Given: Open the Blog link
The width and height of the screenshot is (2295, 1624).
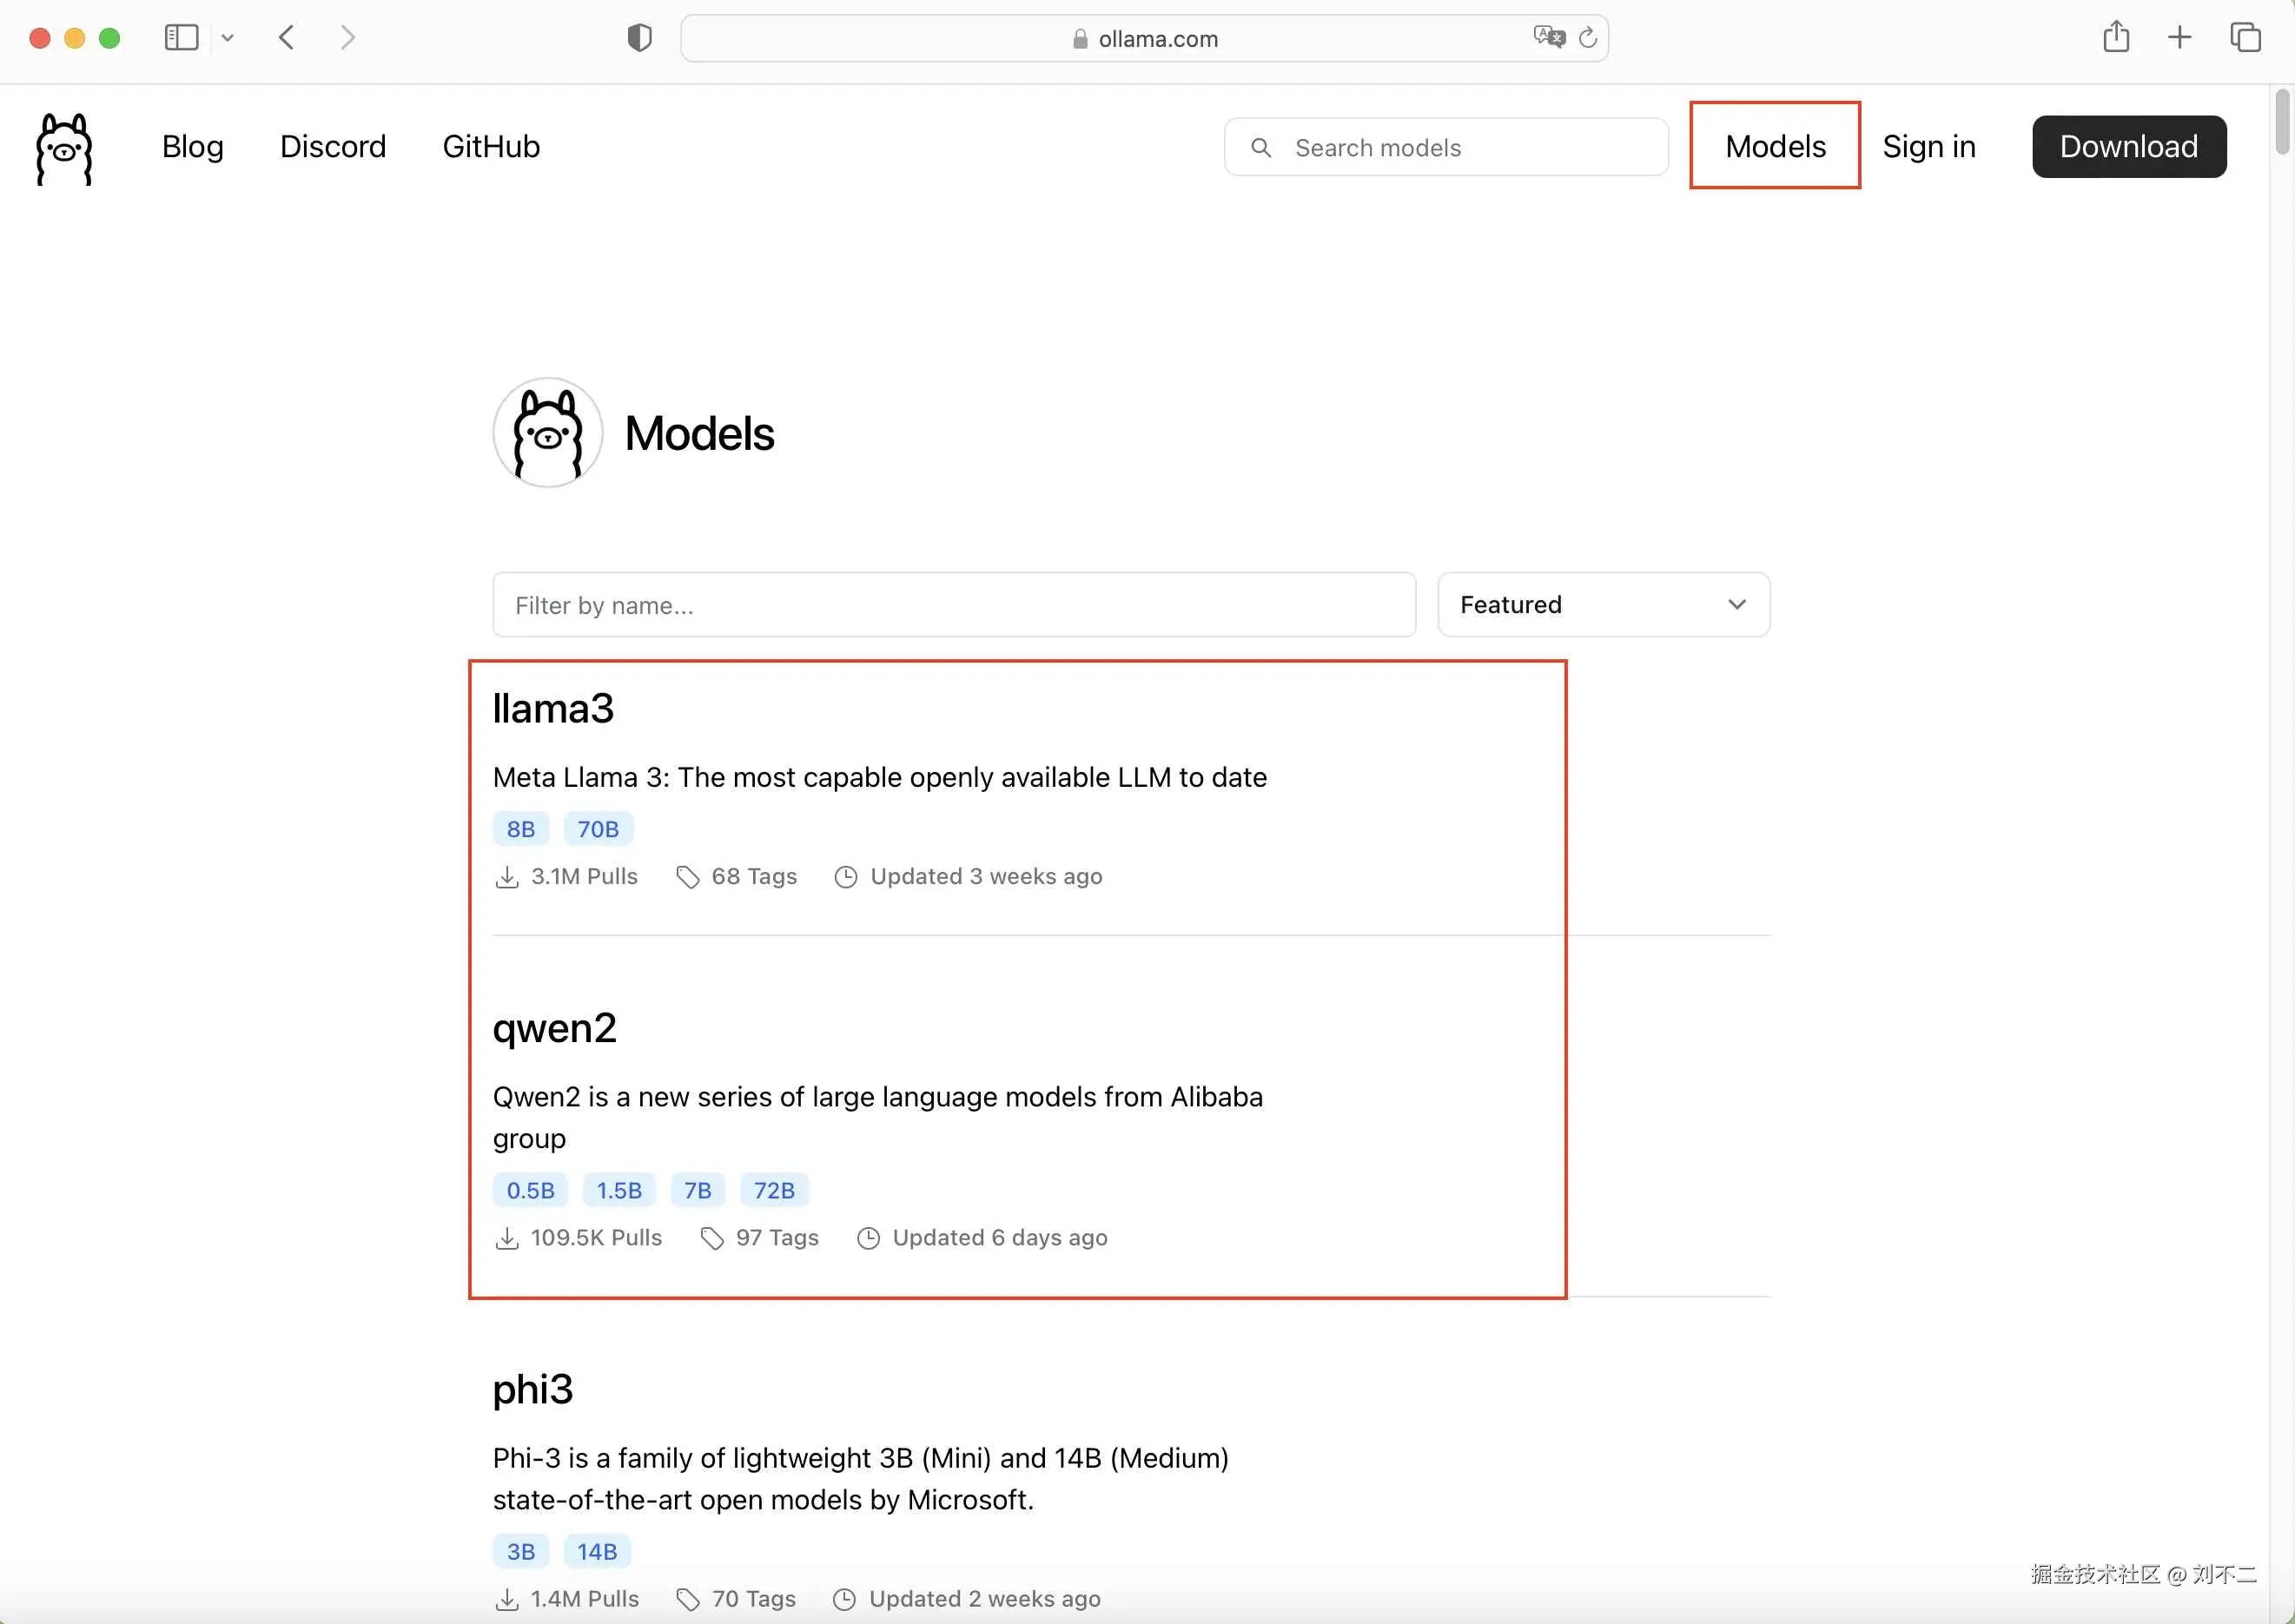Looking at the screenshot, I should [193, 147].
